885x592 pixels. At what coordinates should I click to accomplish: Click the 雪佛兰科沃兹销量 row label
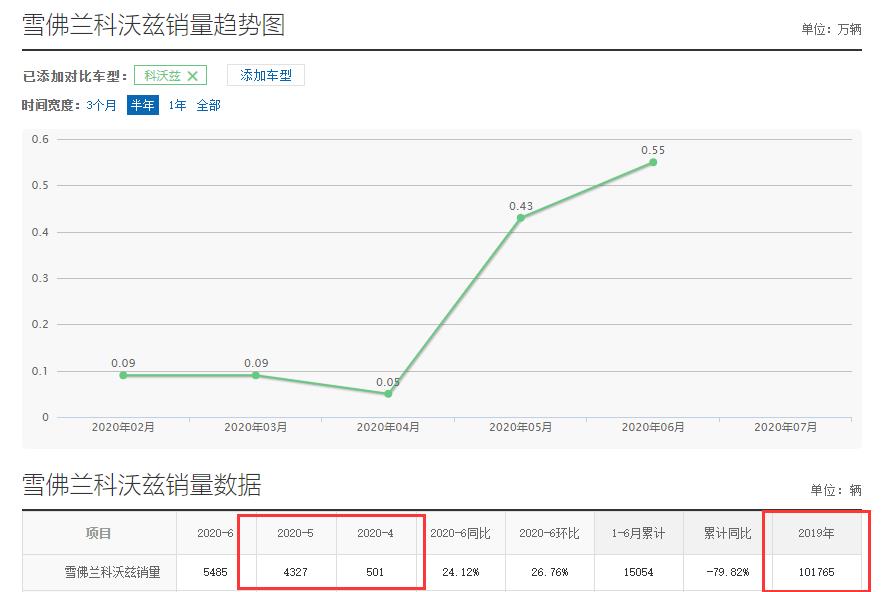[112, 572]
